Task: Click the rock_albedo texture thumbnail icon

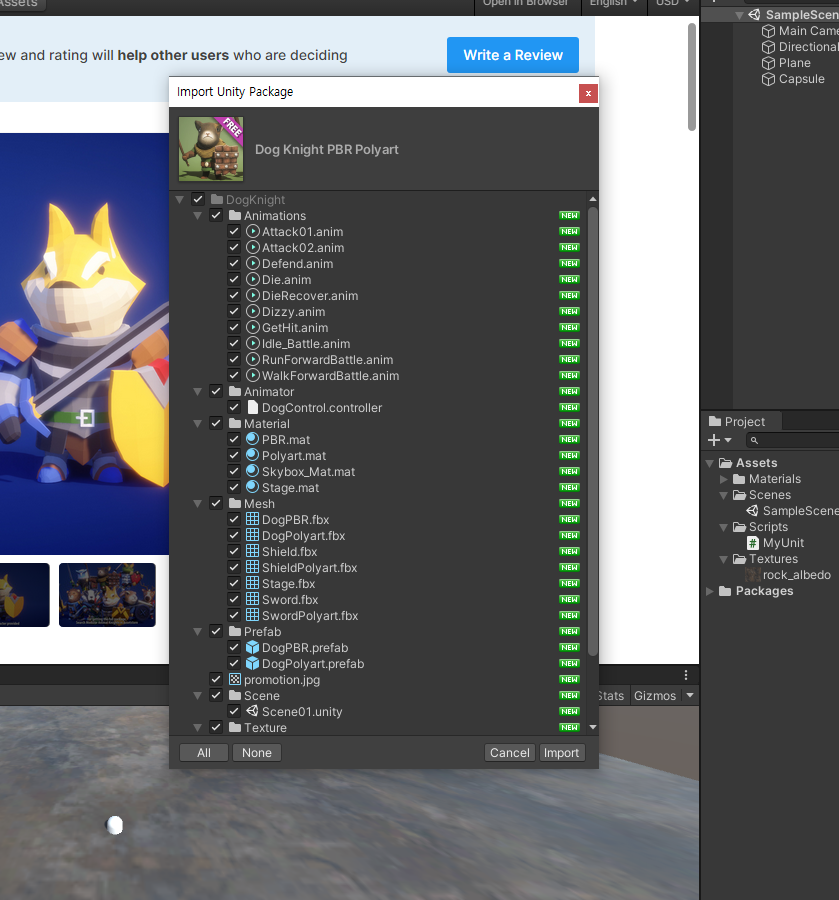Action: click(753, 575)
